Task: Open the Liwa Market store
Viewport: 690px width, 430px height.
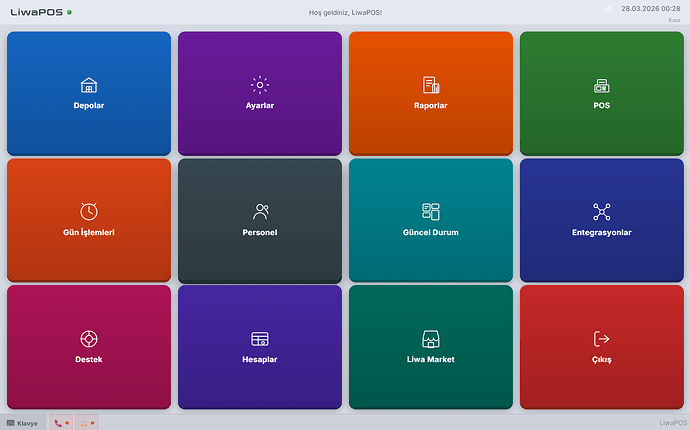Action: (x=430, y=347)
